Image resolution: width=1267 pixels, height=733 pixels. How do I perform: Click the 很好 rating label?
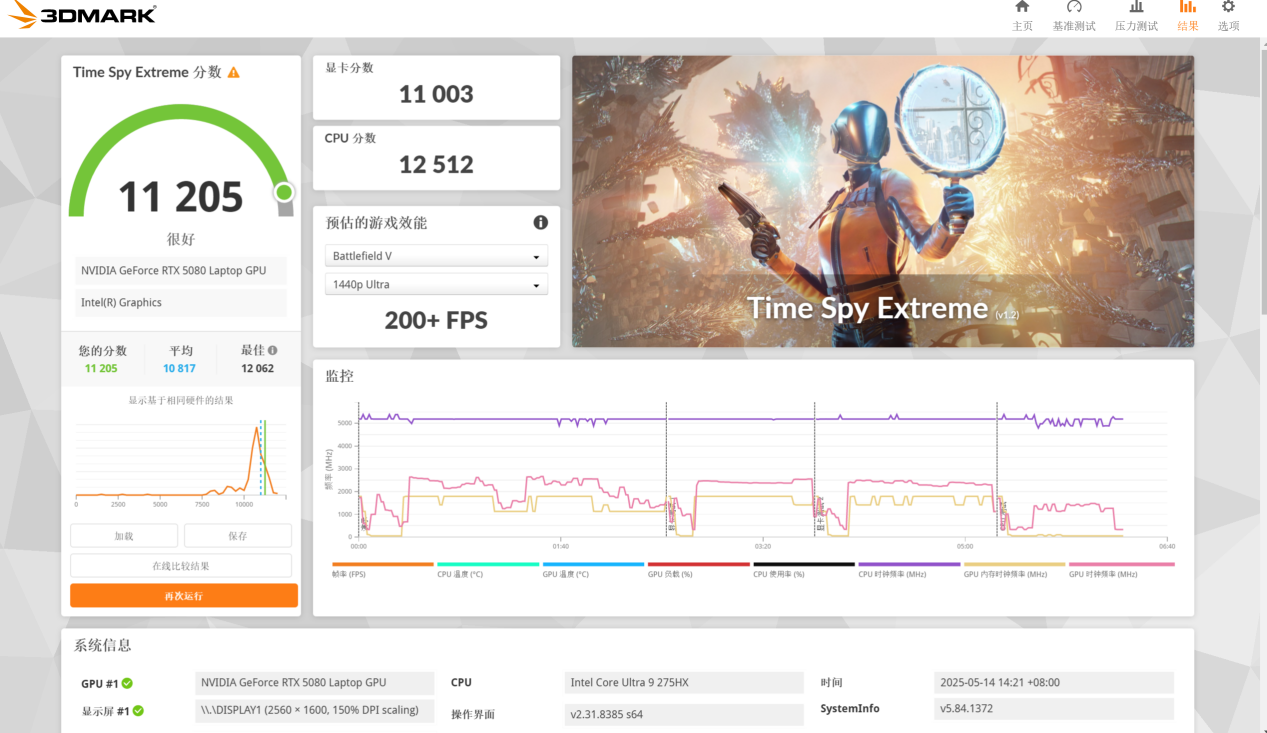(181, 239)
